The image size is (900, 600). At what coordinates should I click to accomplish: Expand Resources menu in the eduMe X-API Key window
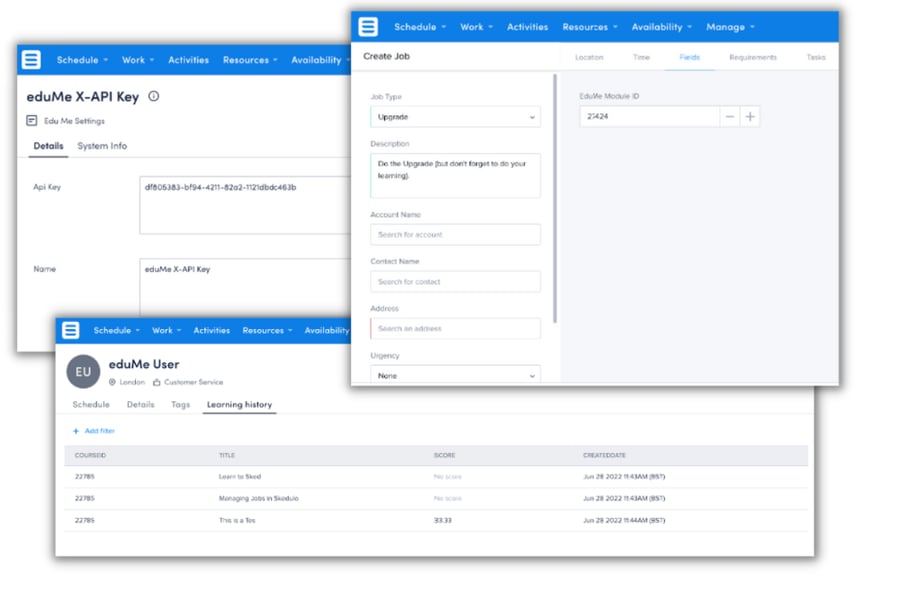(x=250, y=60)
